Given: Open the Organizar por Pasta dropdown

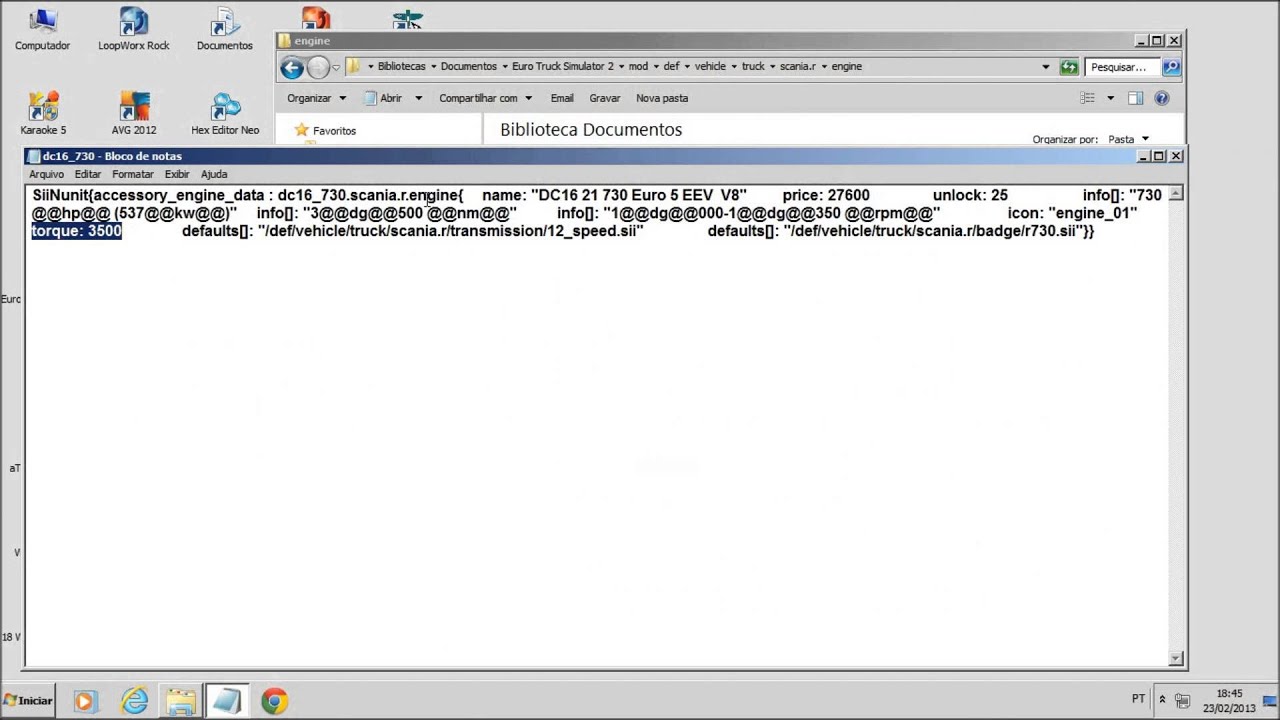Looking at the screenshot, I should 1128,140.
